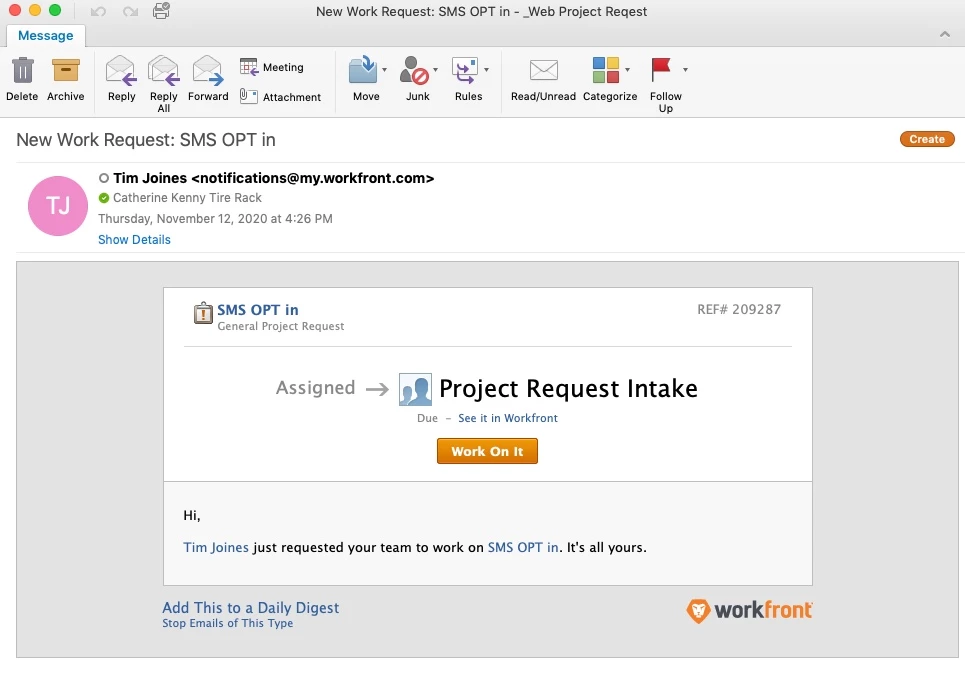965x674 pixels.
Task: Print the email with the printer icon
Action: click(x=161, y=10)
